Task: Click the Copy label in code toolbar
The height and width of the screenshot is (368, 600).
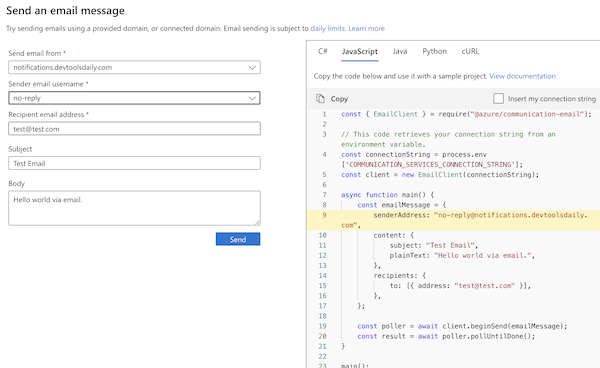Action: pyautogui.click(x=339, y=99)
